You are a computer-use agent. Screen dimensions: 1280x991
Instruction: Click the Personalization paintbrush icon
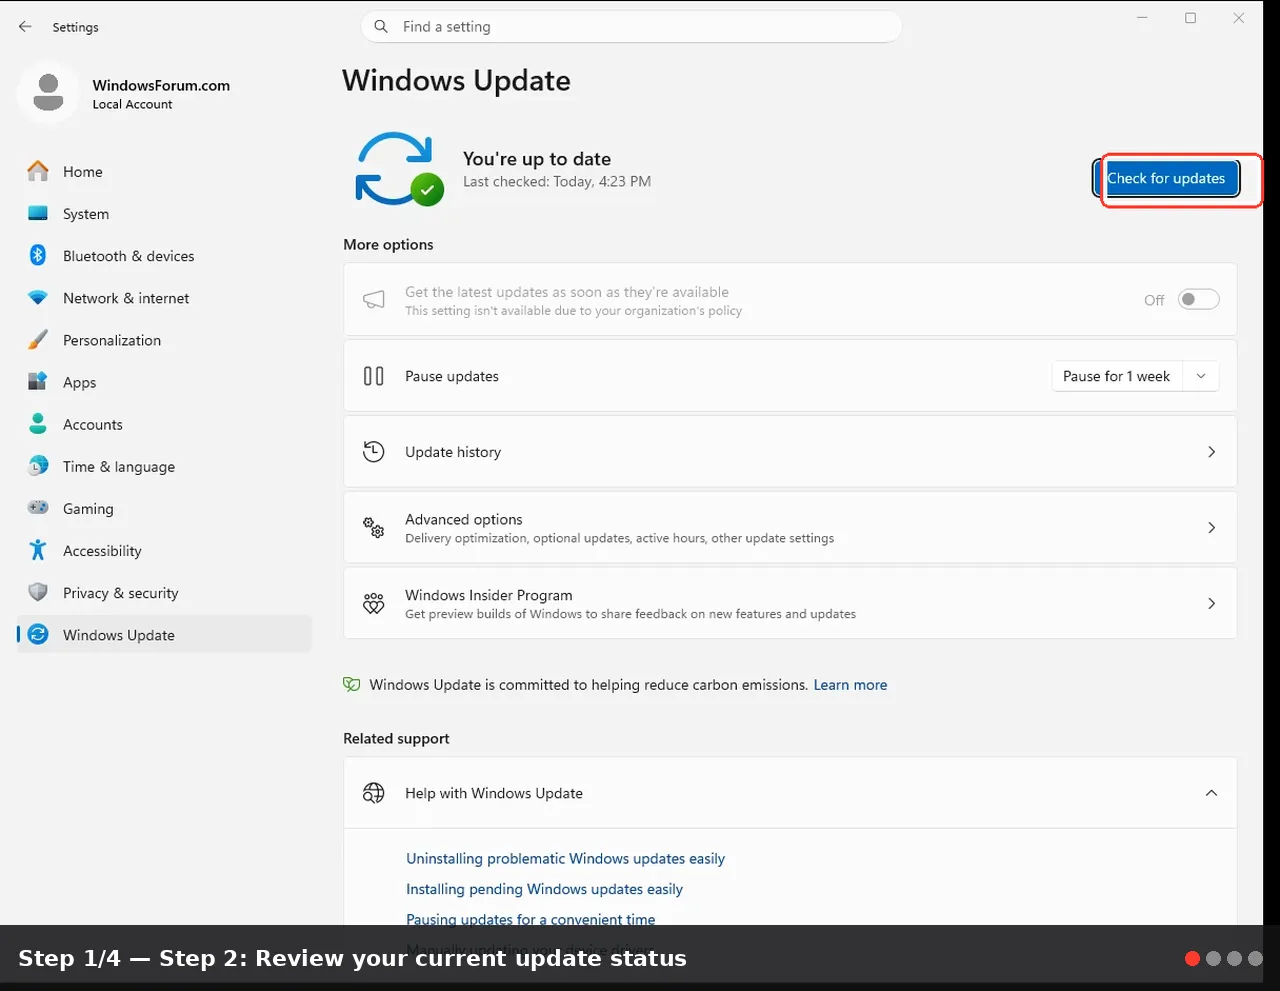38,340
